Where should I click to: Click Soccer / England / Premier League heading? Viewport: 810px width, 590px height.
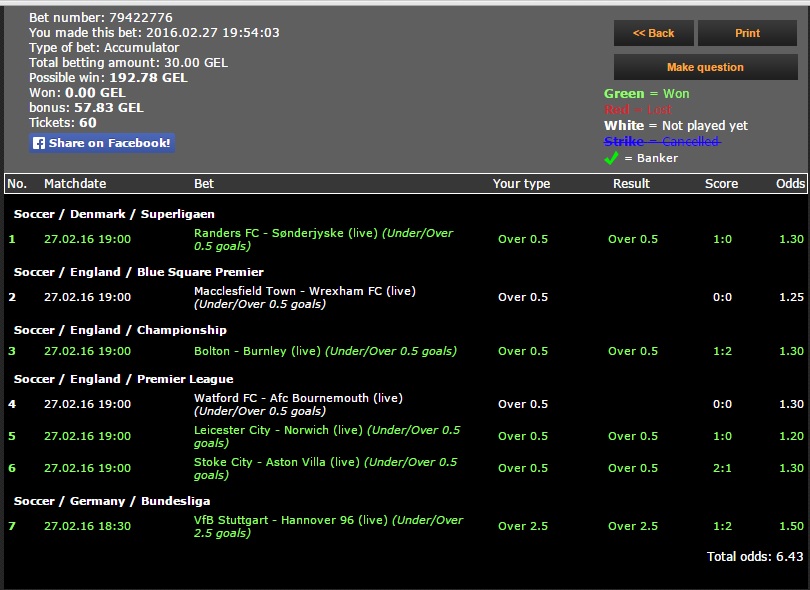pyautogui.click(x=123, y=379)
